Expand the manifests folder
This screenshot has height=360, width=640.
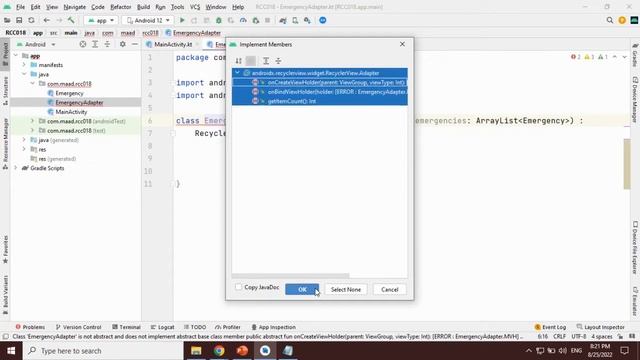[x=24, y=65]
